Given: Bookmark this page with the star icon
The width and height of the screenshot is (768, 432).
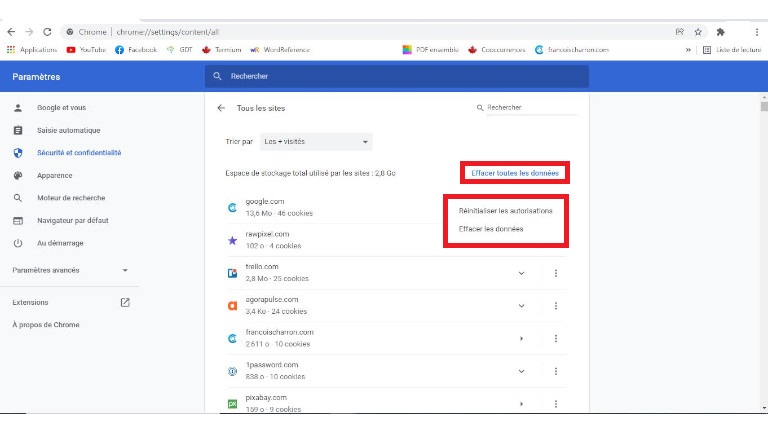Looking at the screenshot, I should (x=698, y=32).
